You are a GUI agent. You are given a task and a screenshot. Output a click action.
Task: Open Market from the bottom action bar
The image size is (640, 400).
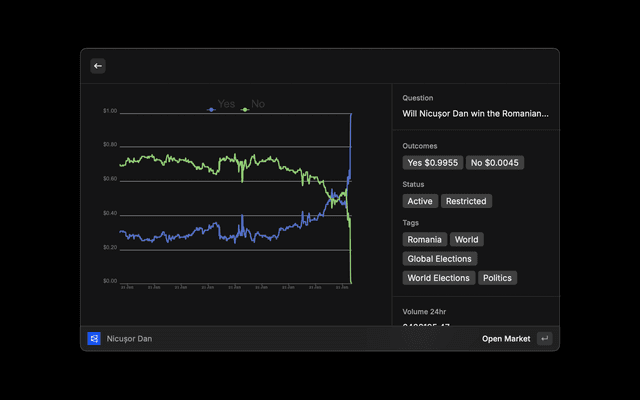pyautogui.click(x=506, y=339)
